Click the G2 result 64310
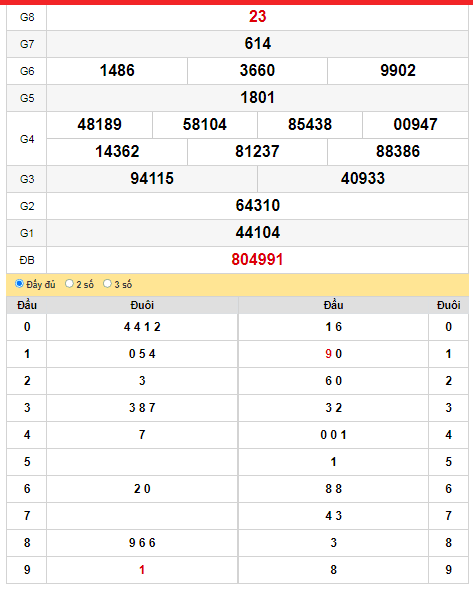Screen dimensions: 473x589 (x=257, y=205)
